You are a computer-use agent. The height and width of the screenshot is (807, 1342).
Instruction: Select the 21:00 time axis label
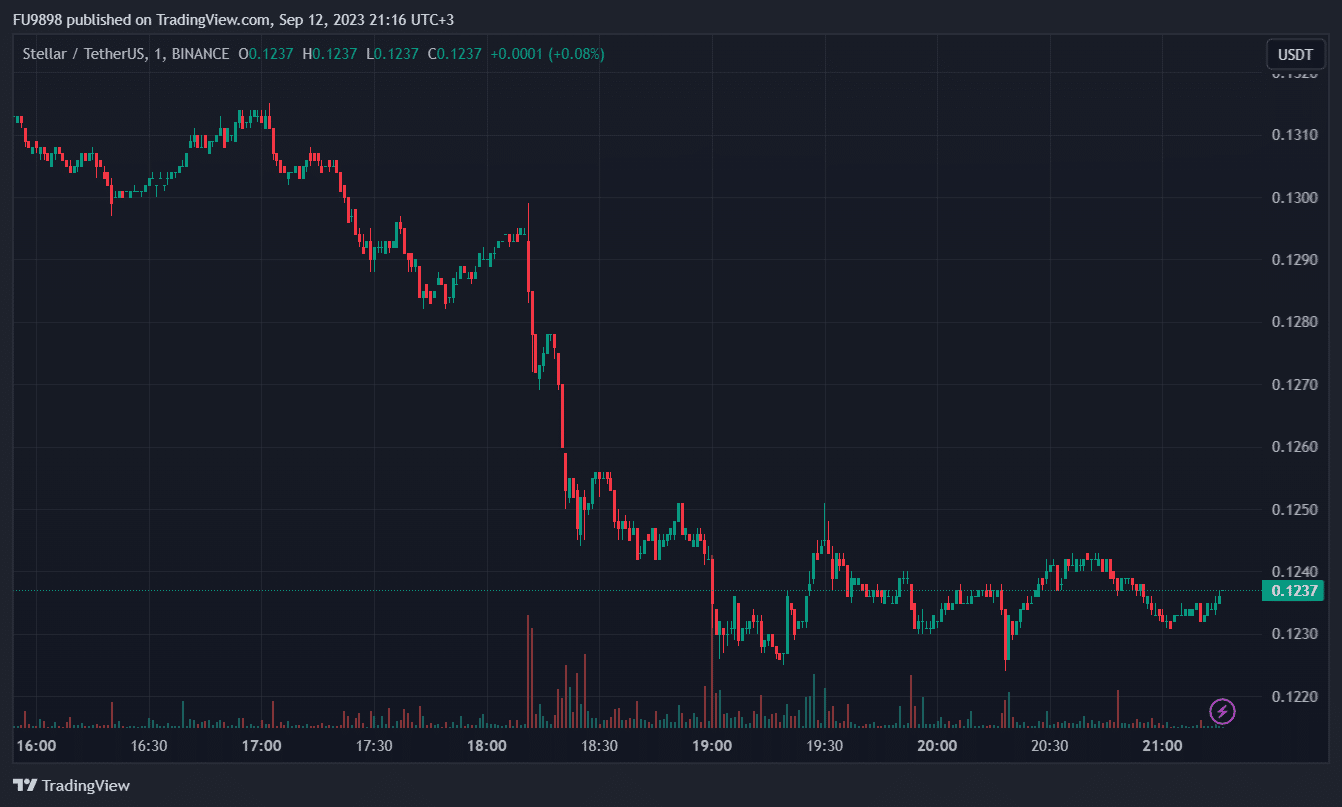tap(1162, 746)
